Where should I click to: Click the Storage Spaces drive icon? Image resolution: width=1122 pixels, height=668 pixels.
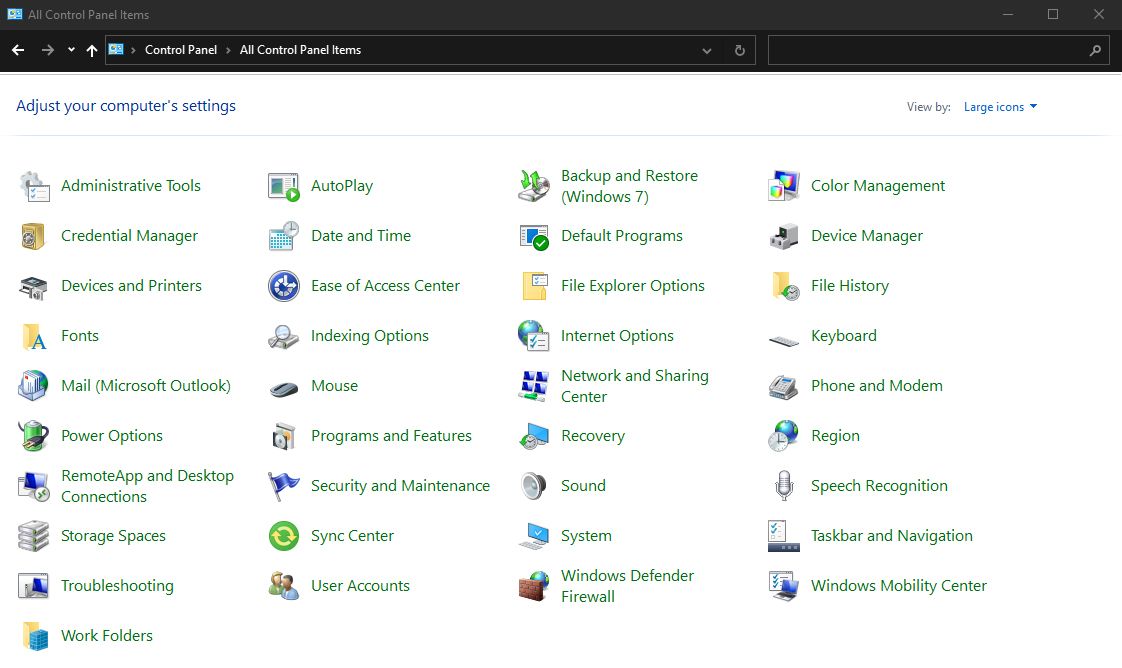click(x=34, y=536)
